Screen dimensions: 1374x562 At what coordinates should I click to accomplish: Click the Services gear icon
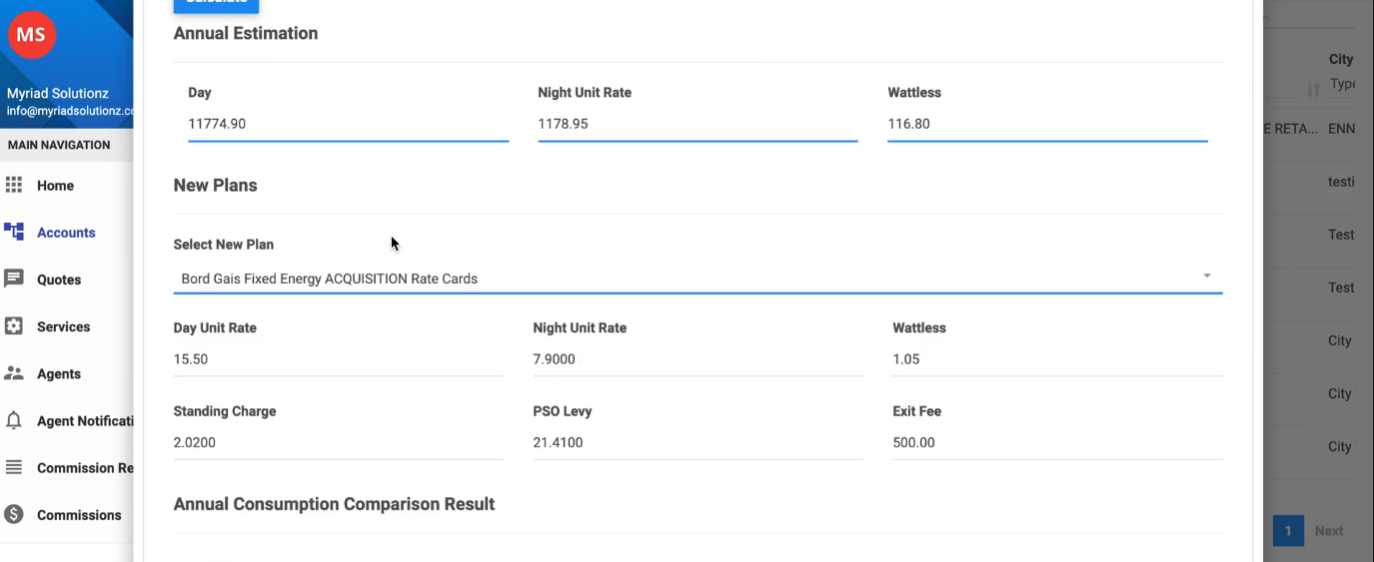coord(14,326)
